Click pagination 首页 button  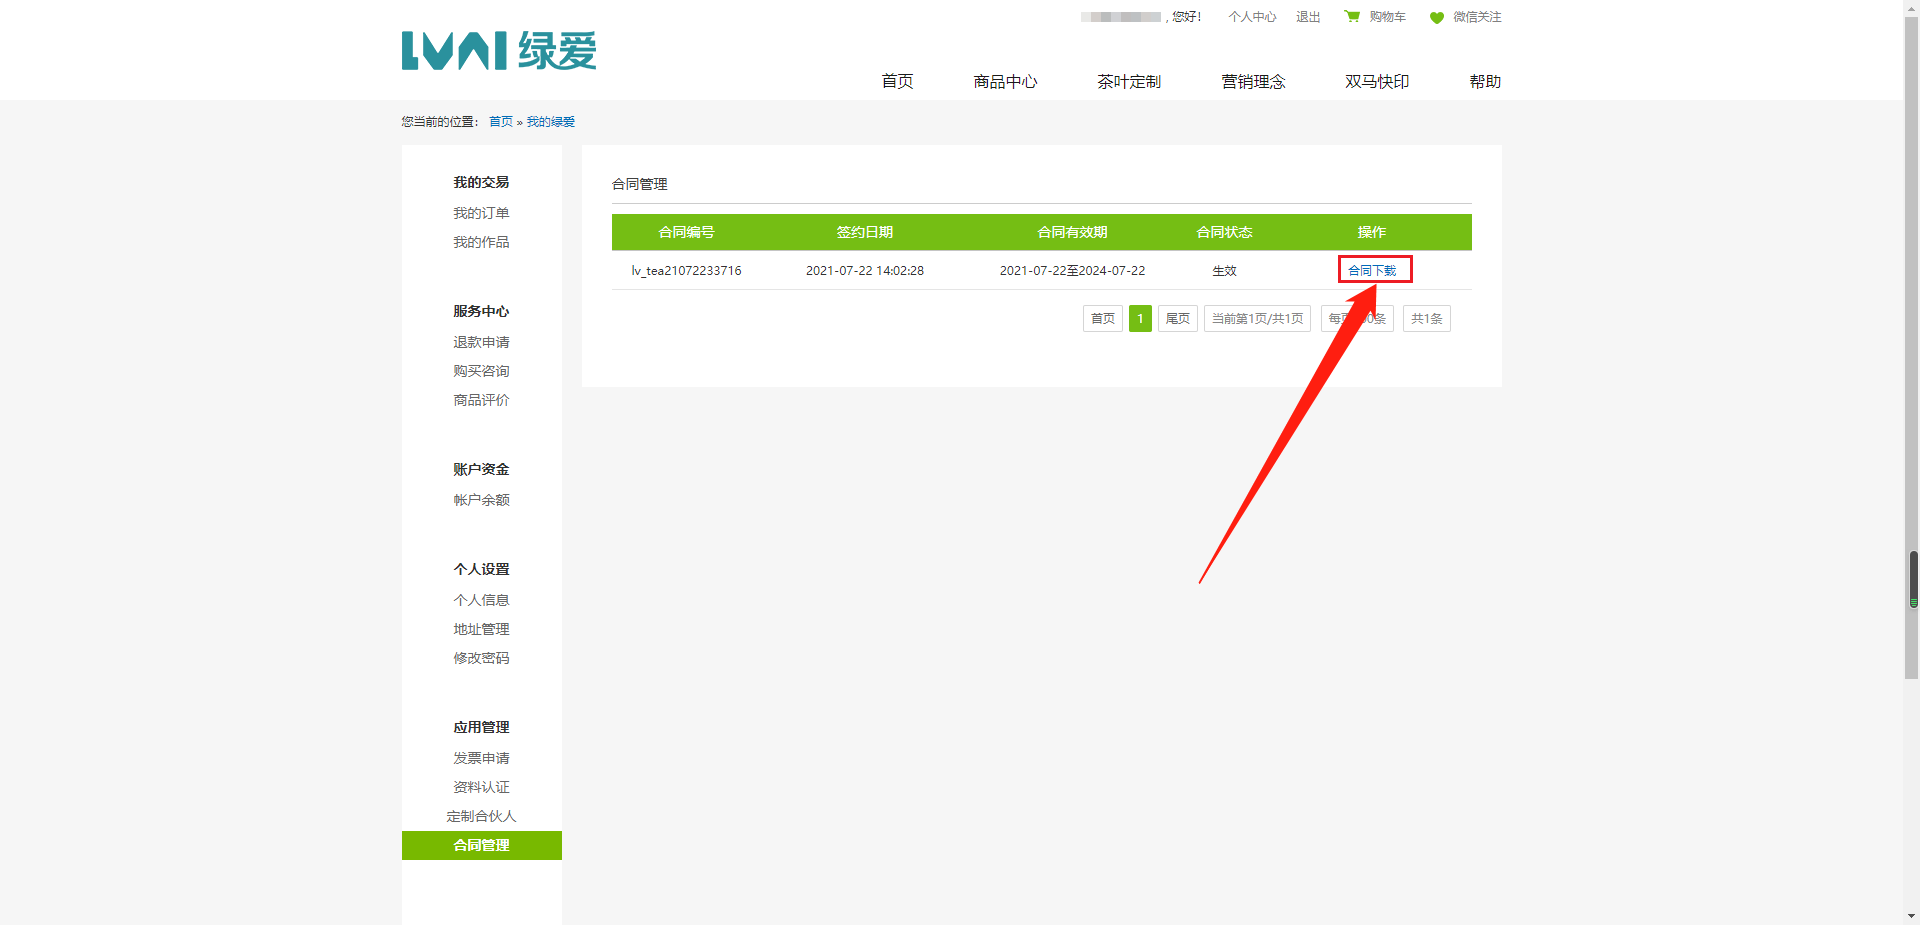(1102, 319)
